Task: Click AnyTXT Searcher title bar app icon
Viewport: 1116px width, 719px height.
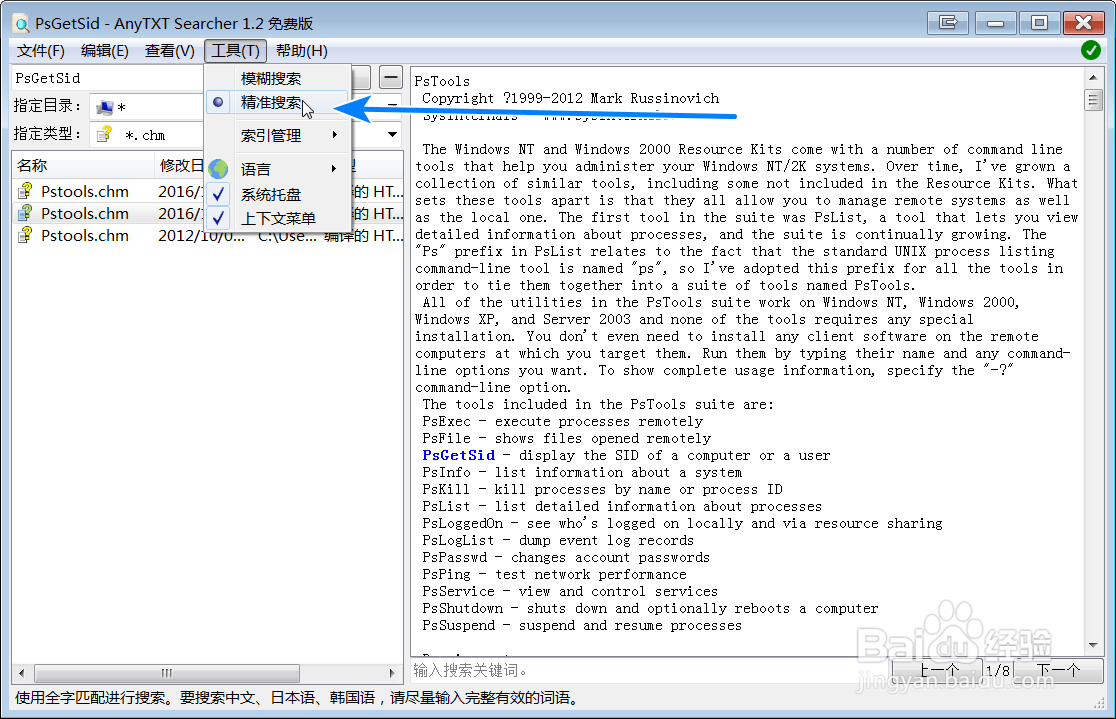Action: [22, 24]
